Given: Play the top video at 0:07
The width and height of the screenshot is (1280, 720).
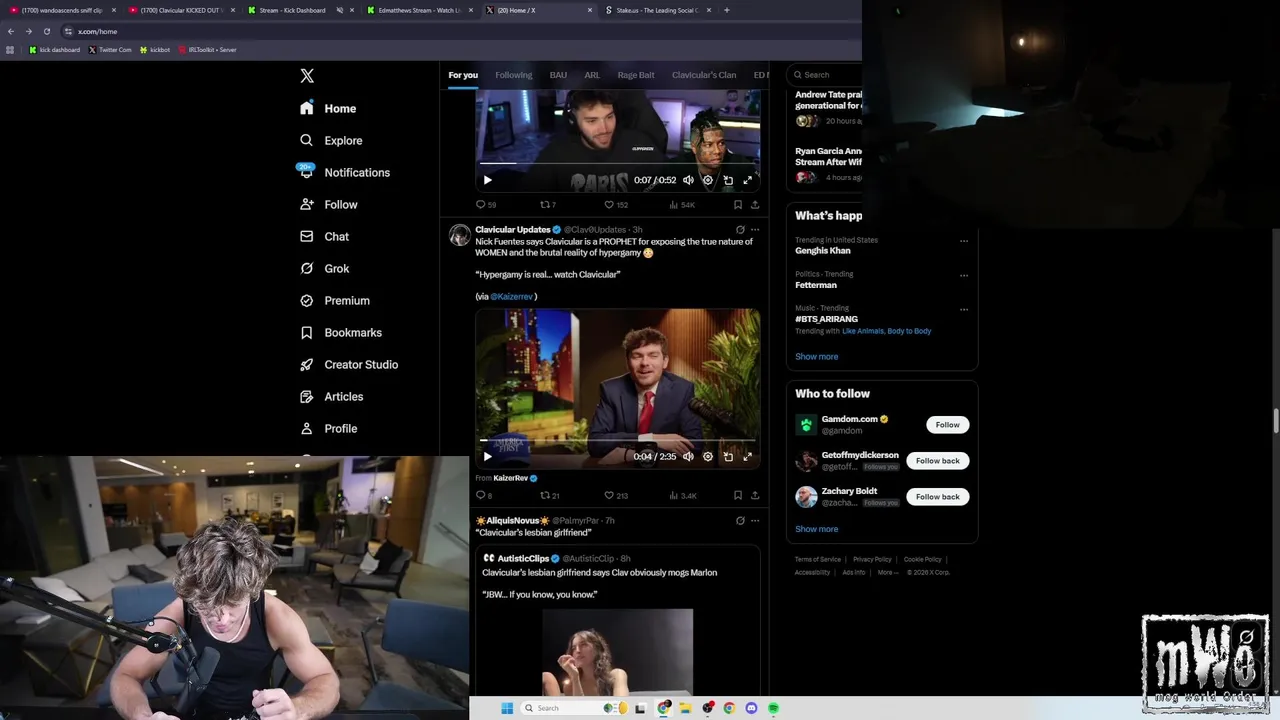Looking at the screenshot, I should tap(487, 180).
